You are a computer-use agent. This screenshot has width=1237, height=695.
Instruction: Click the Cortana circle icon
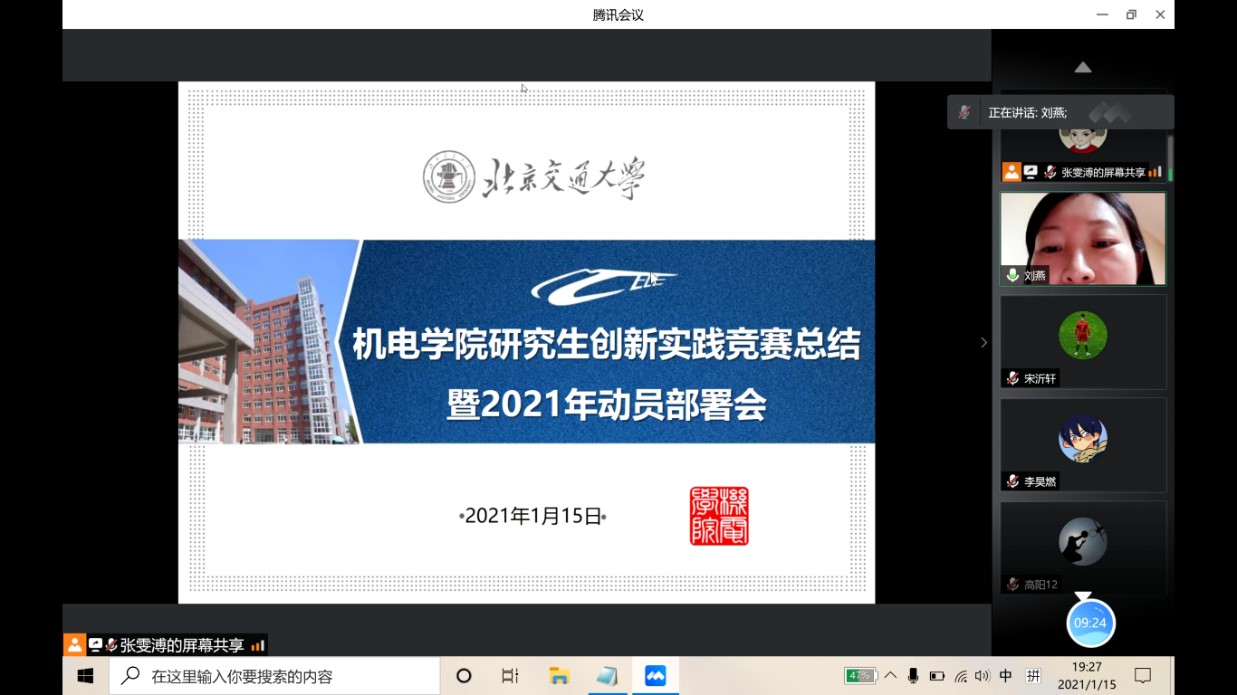click(463, 676)
